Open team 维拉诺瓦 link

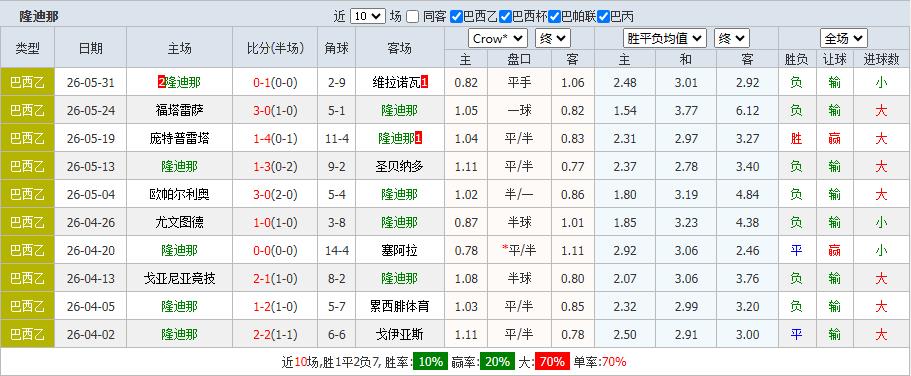(396, 83)
